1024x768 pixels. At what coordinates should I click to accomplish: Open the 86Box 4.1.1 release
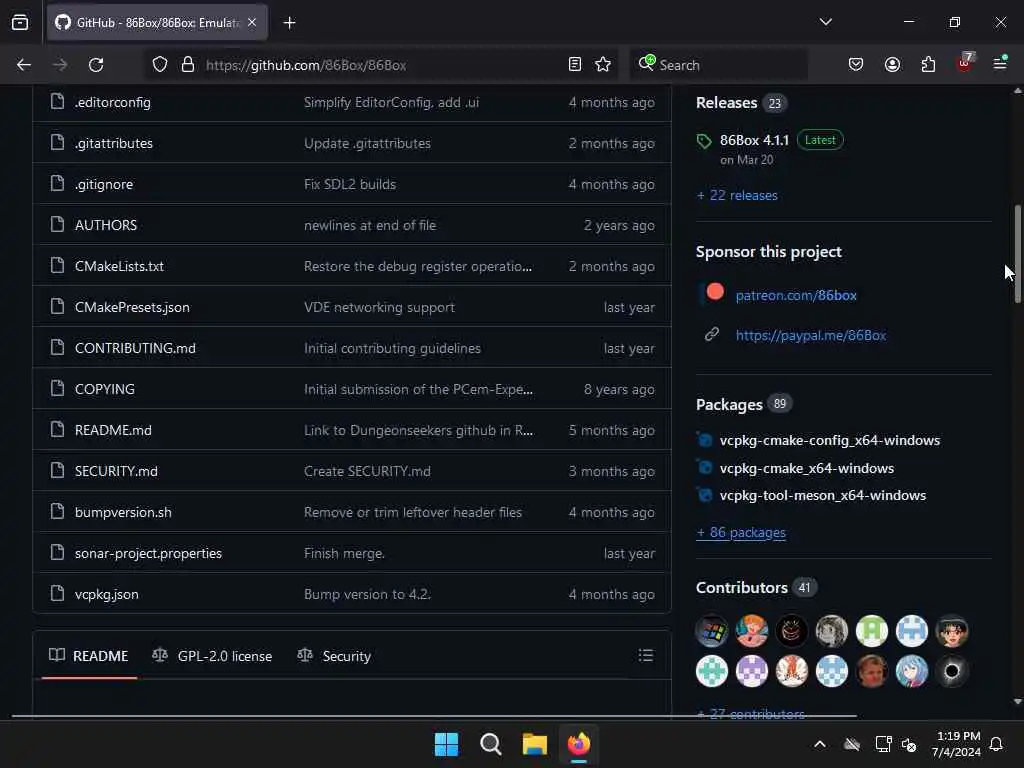click(x=754, y=140)
